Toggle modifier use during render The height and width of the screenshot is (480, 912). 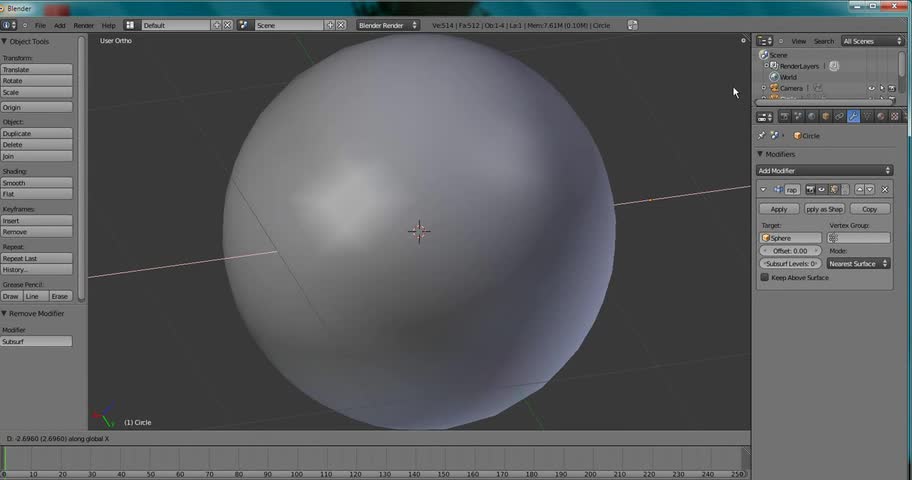[x=810, y=190]
